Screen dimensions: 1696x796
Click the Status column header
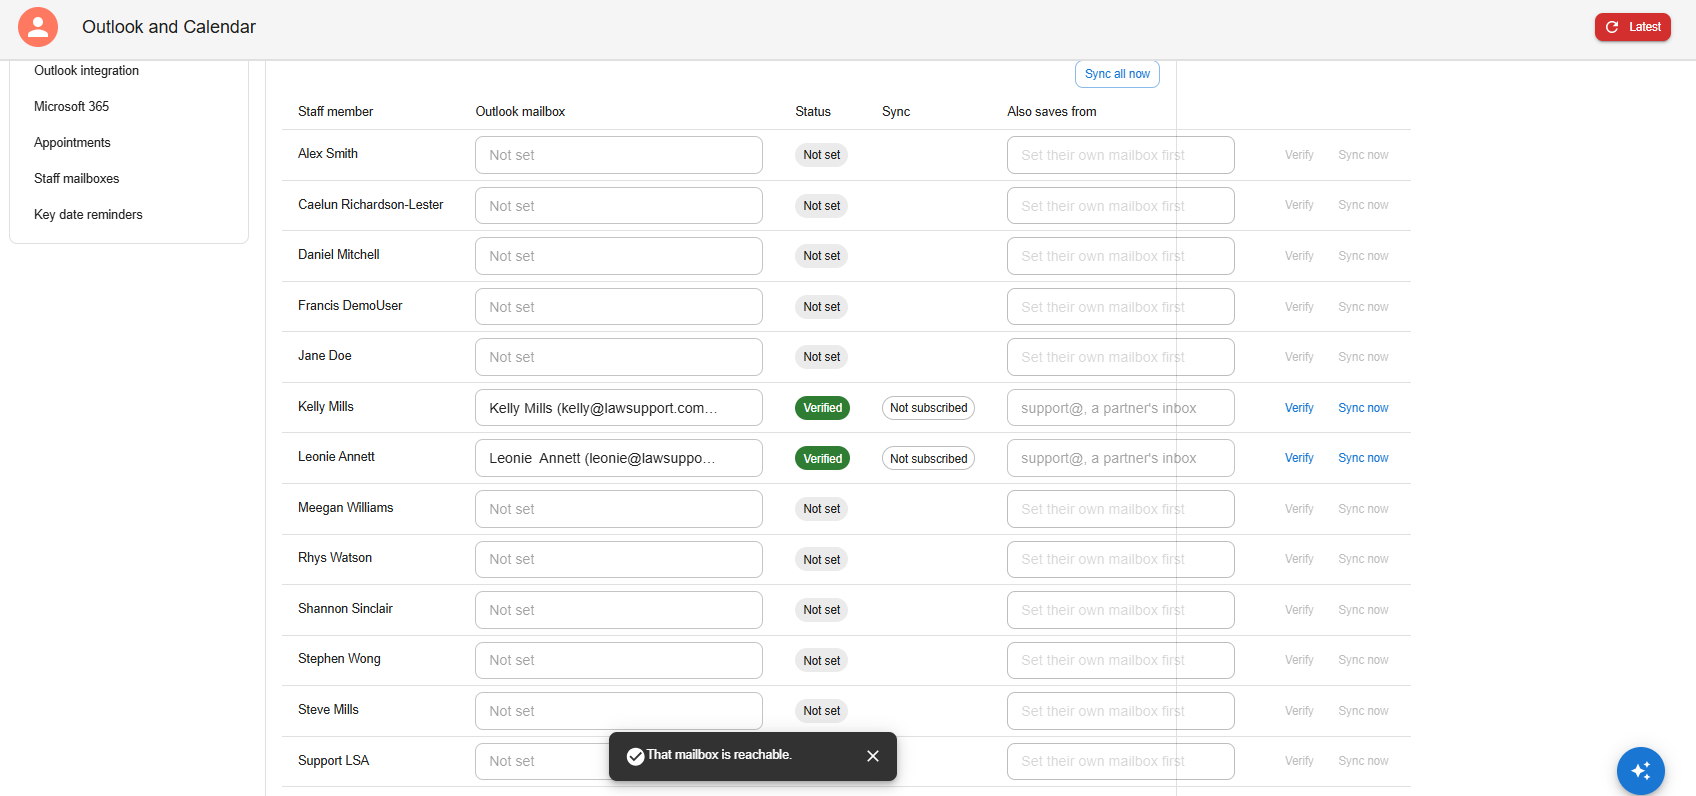pyautogui.click(x=813, y=112)
